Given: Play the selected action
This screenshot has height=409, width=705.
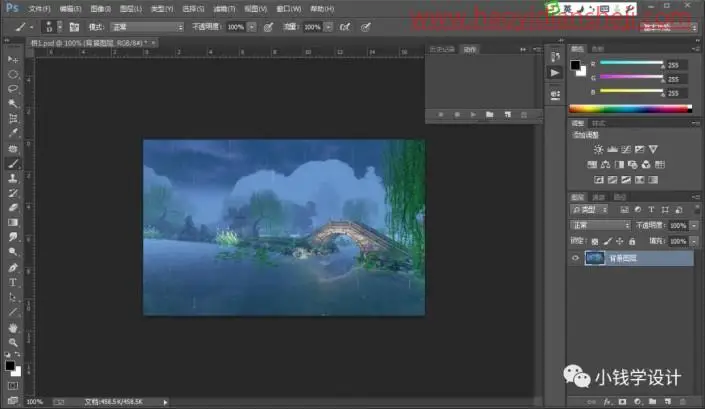Looking at the screenshot, I should [x=473, y=115].
